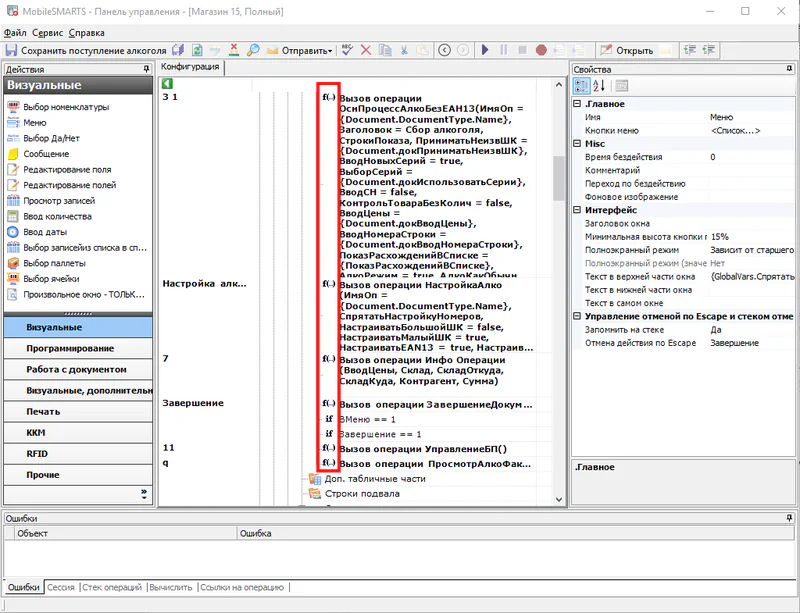Click the 'Выбор паллеты' box icon

(x=13, y=263)
